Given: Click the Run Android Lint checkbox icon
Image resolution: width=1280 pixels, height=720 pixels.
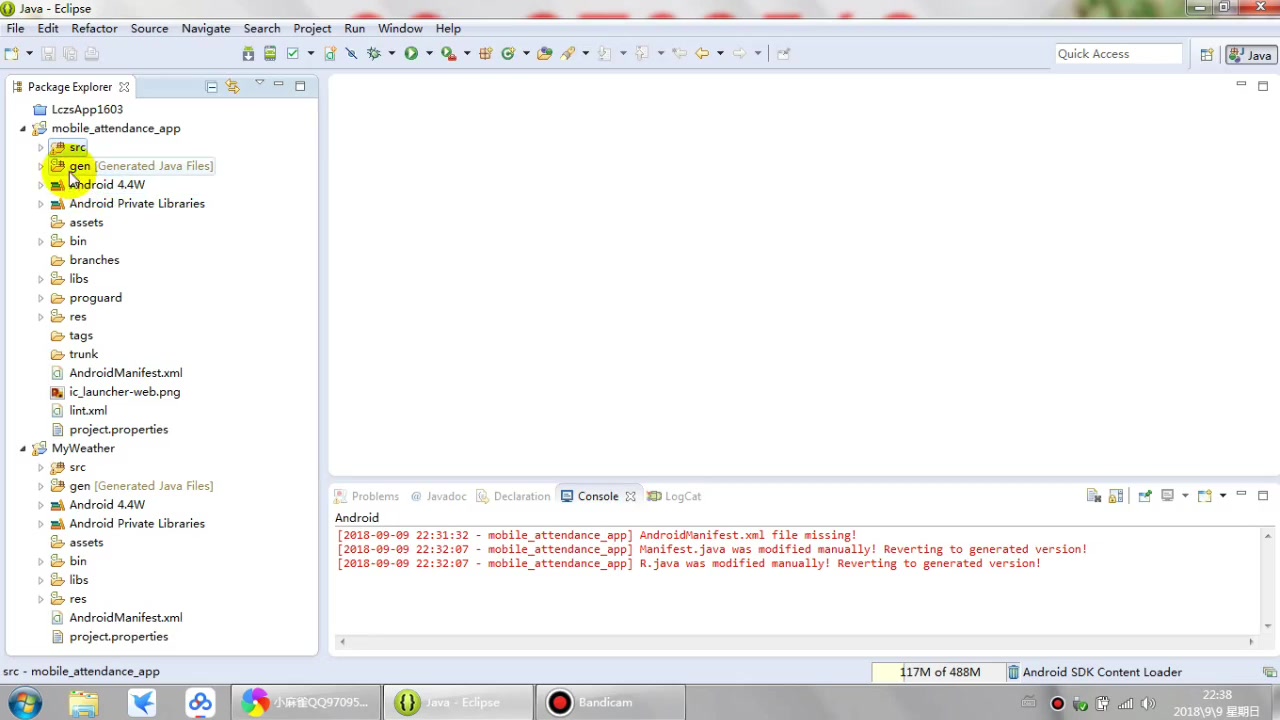Looking at the screenshot, I should [293, 54].
